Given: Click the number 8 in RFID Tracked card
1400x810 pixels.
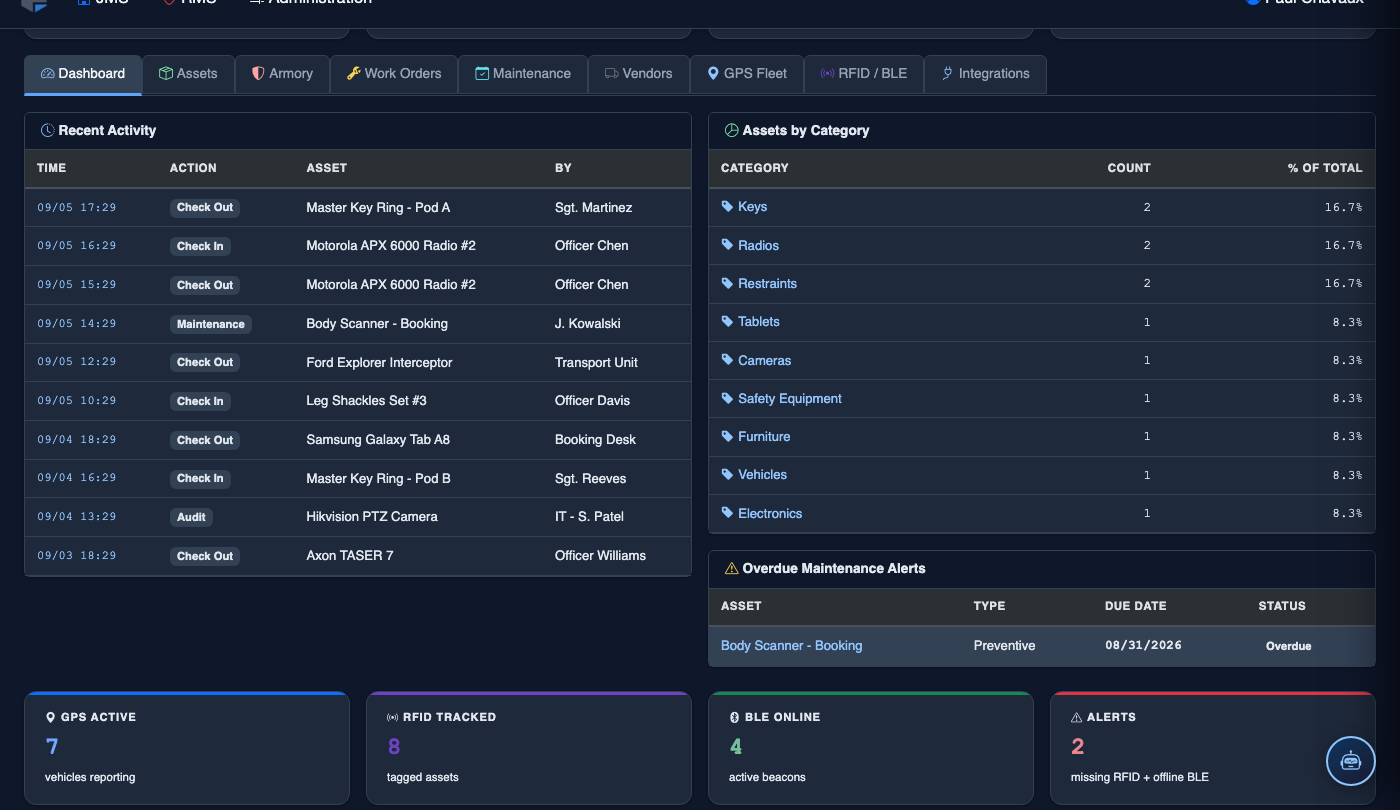Looking at the screenshot, I should [394, 746].
